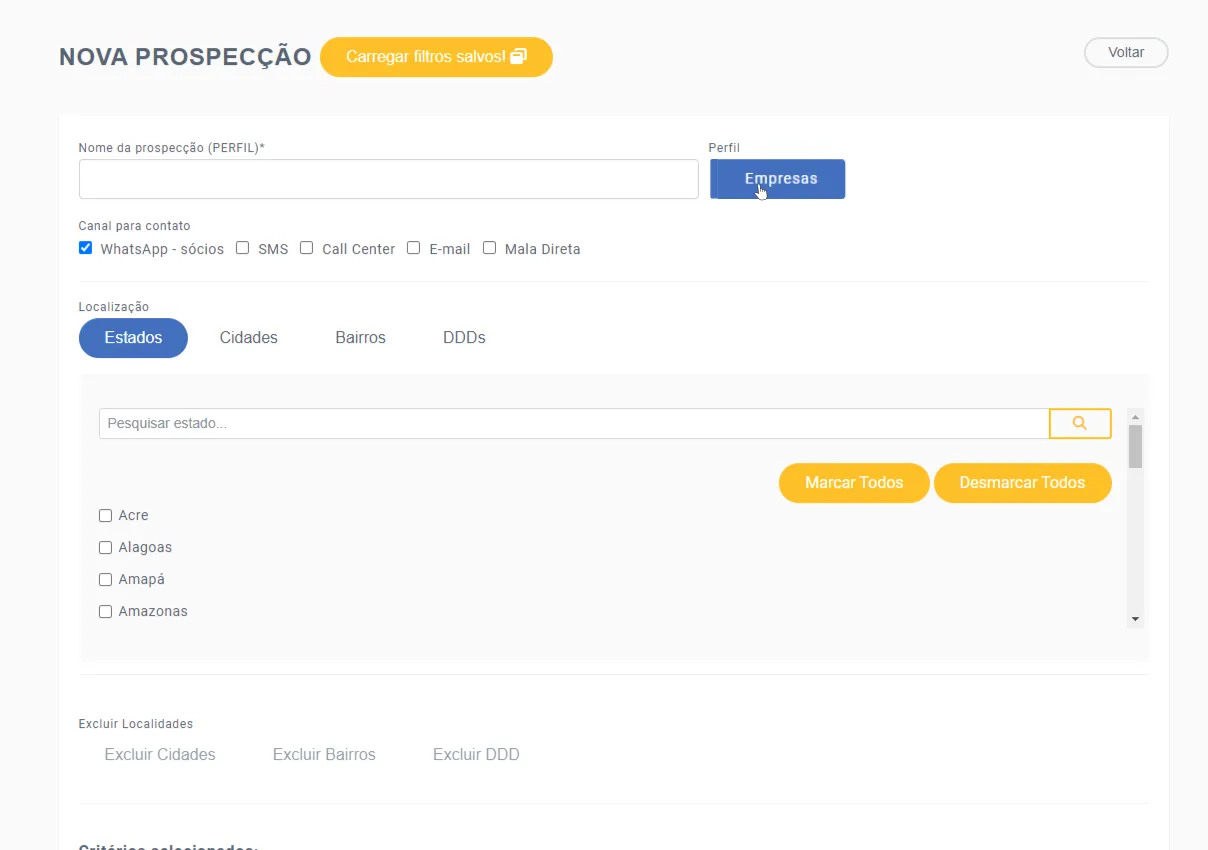Click the state list scrollbar thumb
This screenshot has height=850, width=1208.
[1135, 446]
